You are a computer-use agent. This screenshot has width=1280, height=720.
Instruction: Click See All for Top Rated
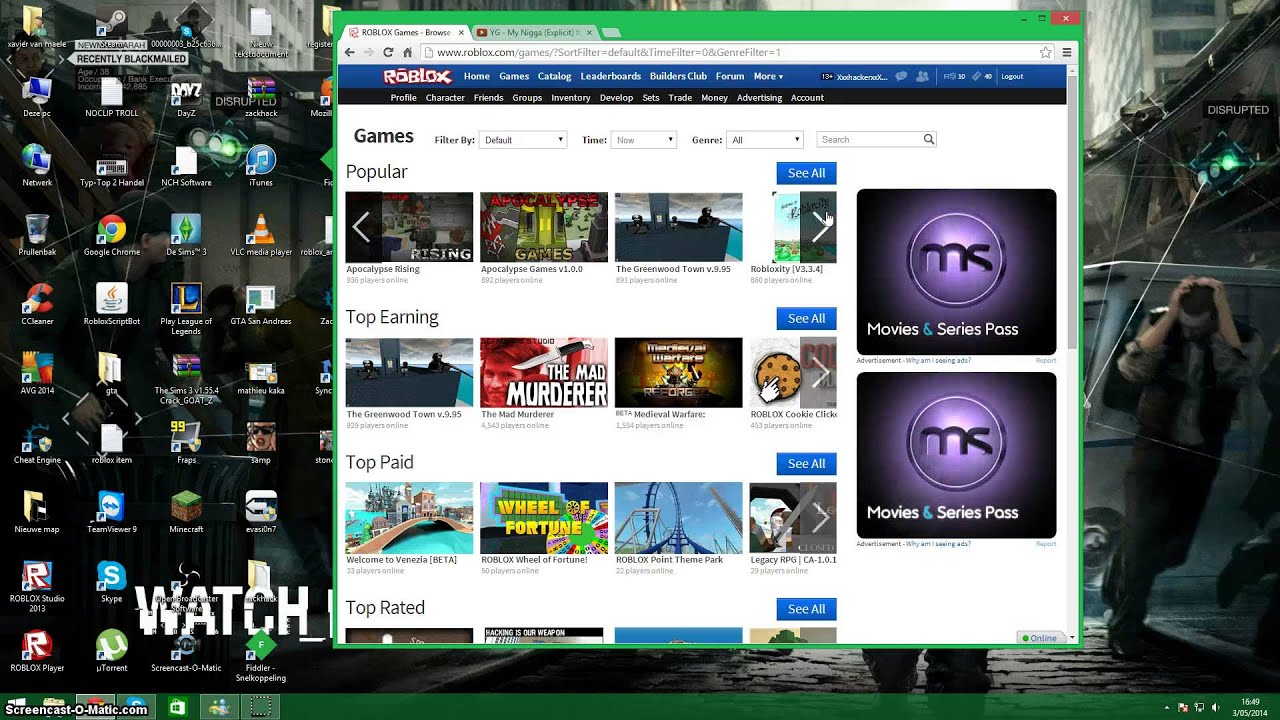click(806, 609)
